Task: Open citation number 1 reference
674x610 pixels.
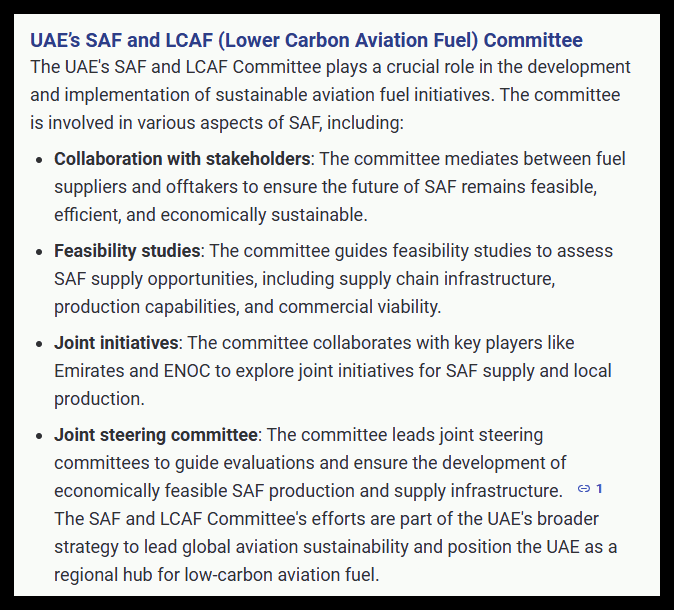Action: pos(599,489)
